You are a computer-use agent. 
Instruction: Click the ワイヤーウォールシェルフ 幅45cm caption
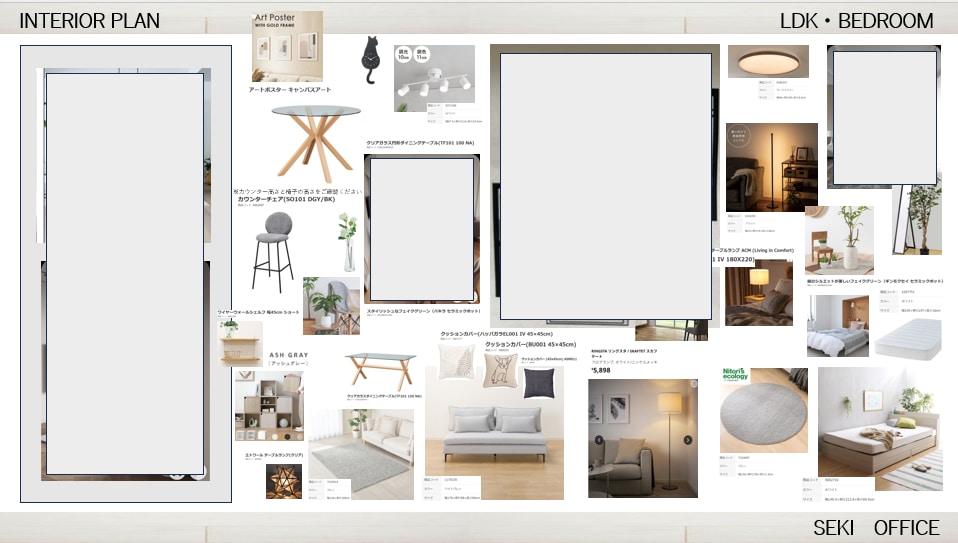pos(258,312)
